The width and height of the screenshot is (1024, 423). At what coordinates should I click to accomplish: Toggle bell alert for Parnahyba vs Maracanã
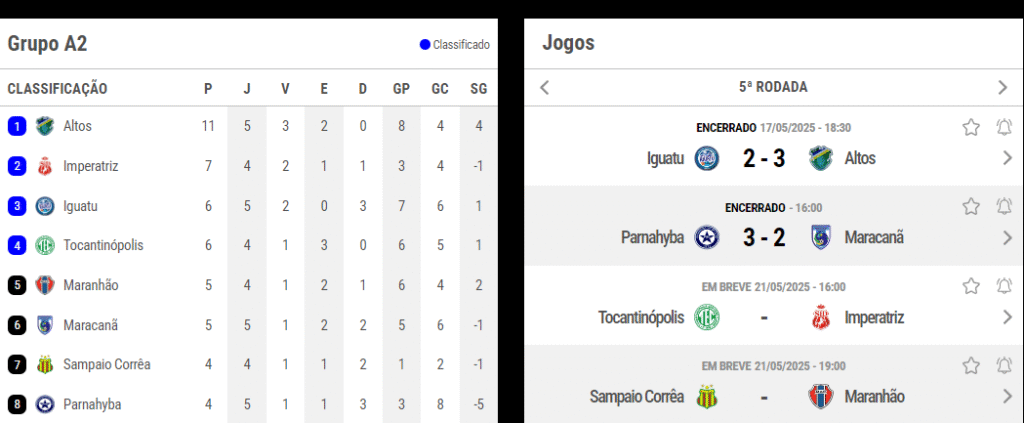pyautogui.click(x=1004, y=206)
